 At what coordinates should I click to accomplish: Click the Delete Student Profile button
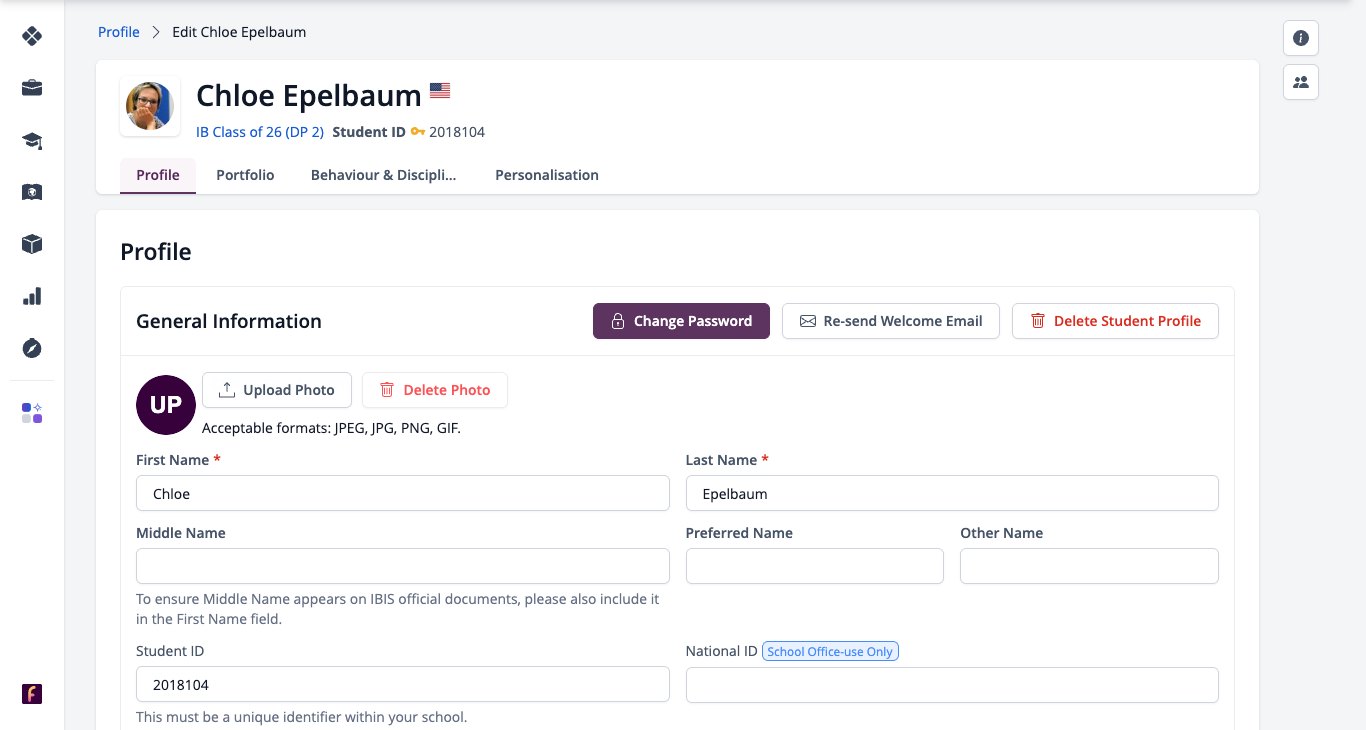[1115, 321]
